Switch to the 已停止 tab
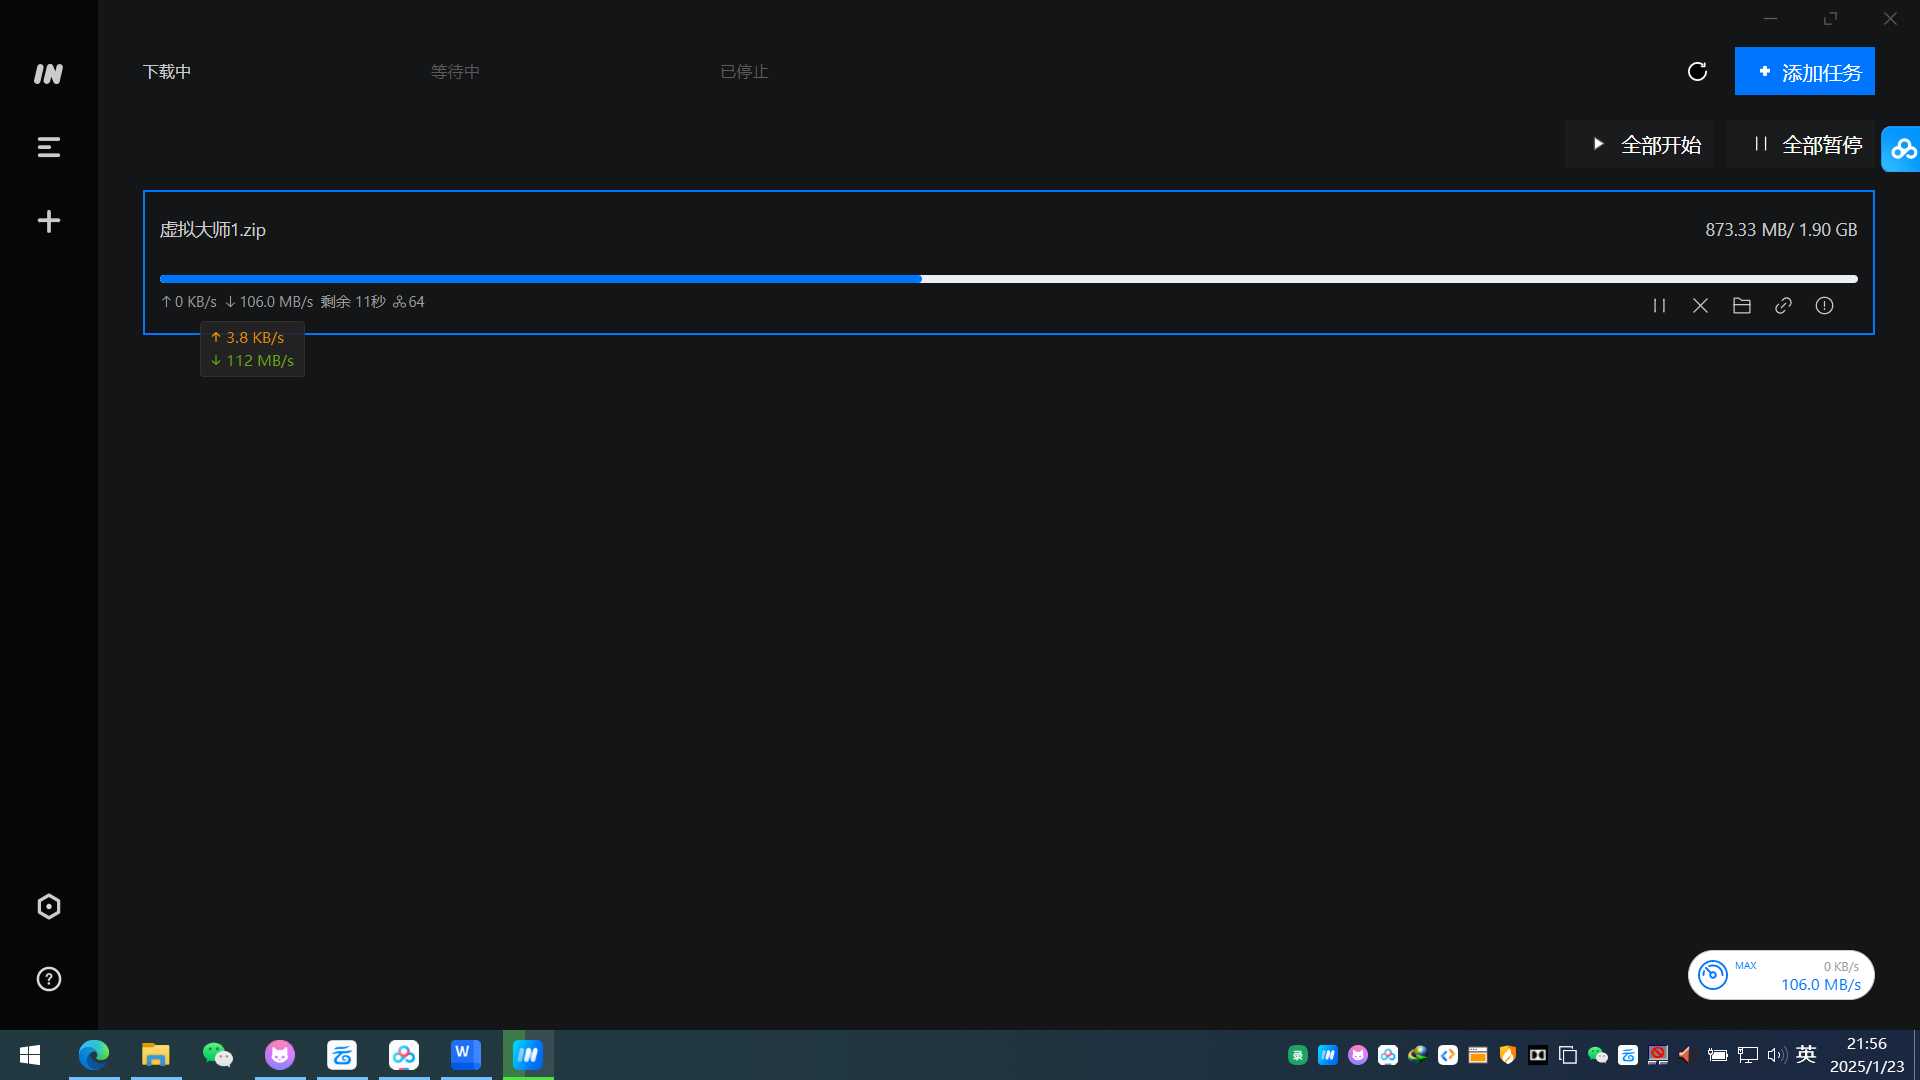The width and height of the screenshot is (1920, 1080). pyautogui.click(x=744, y=72)
